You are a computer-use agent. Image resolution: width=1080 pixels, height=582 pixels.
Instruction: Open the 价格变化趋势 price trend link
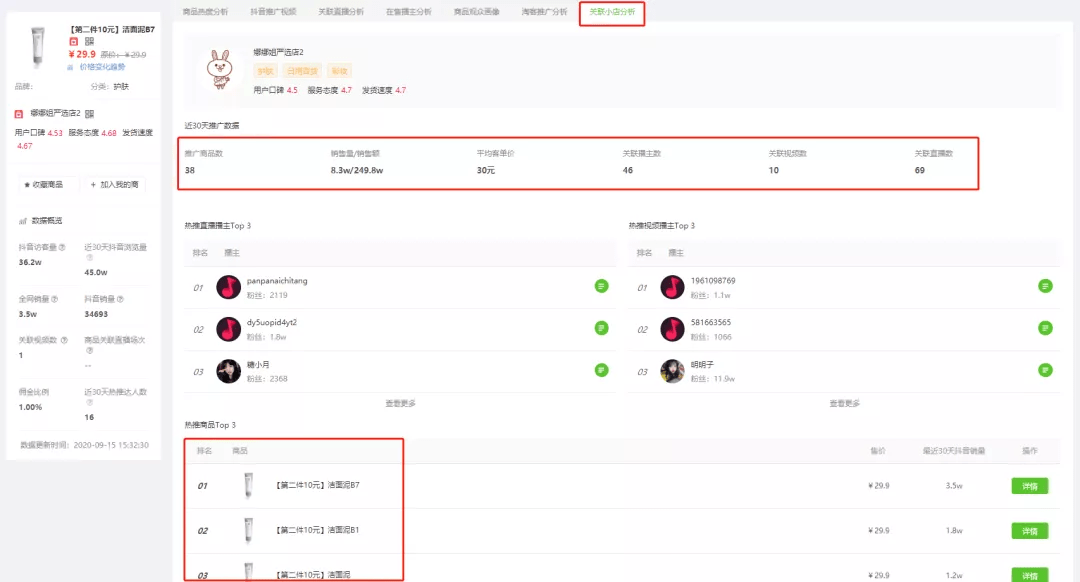point(102,67)
